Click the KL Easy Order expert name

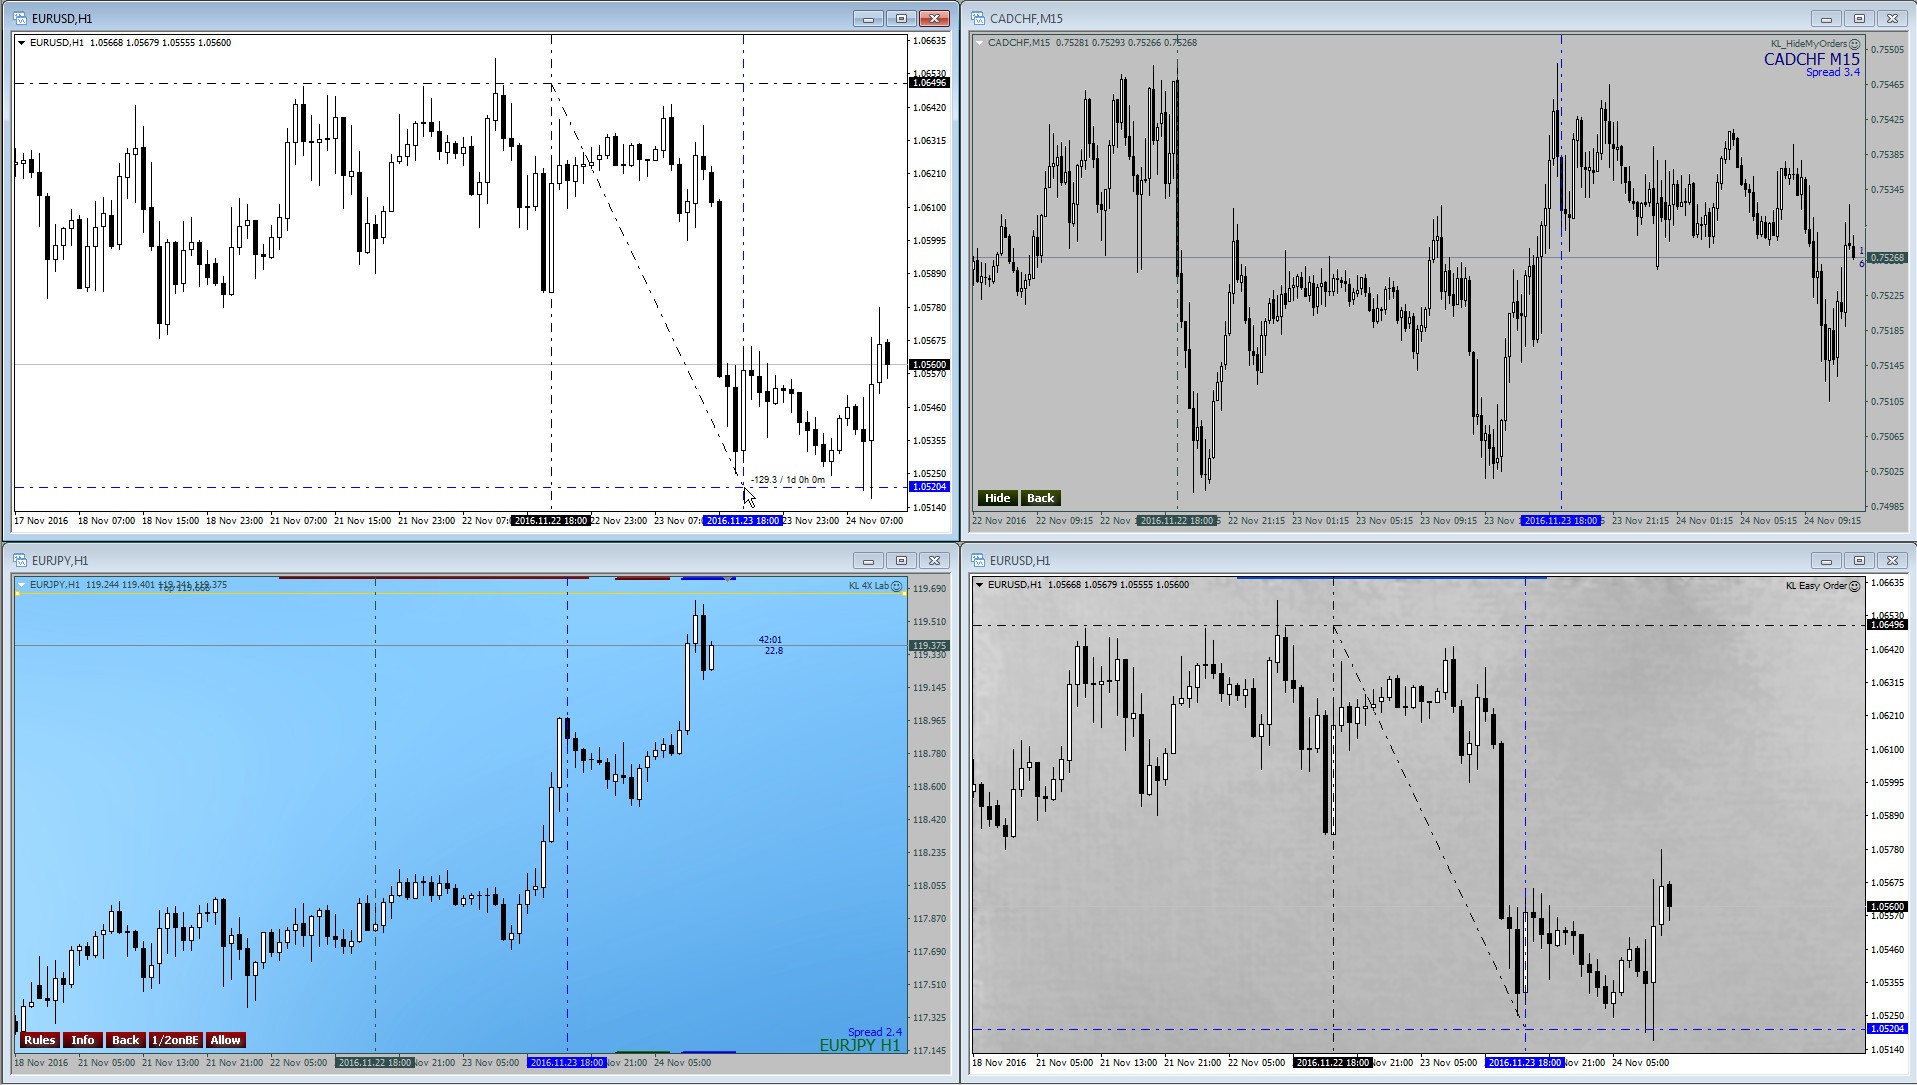click(x=1816, y=586)
